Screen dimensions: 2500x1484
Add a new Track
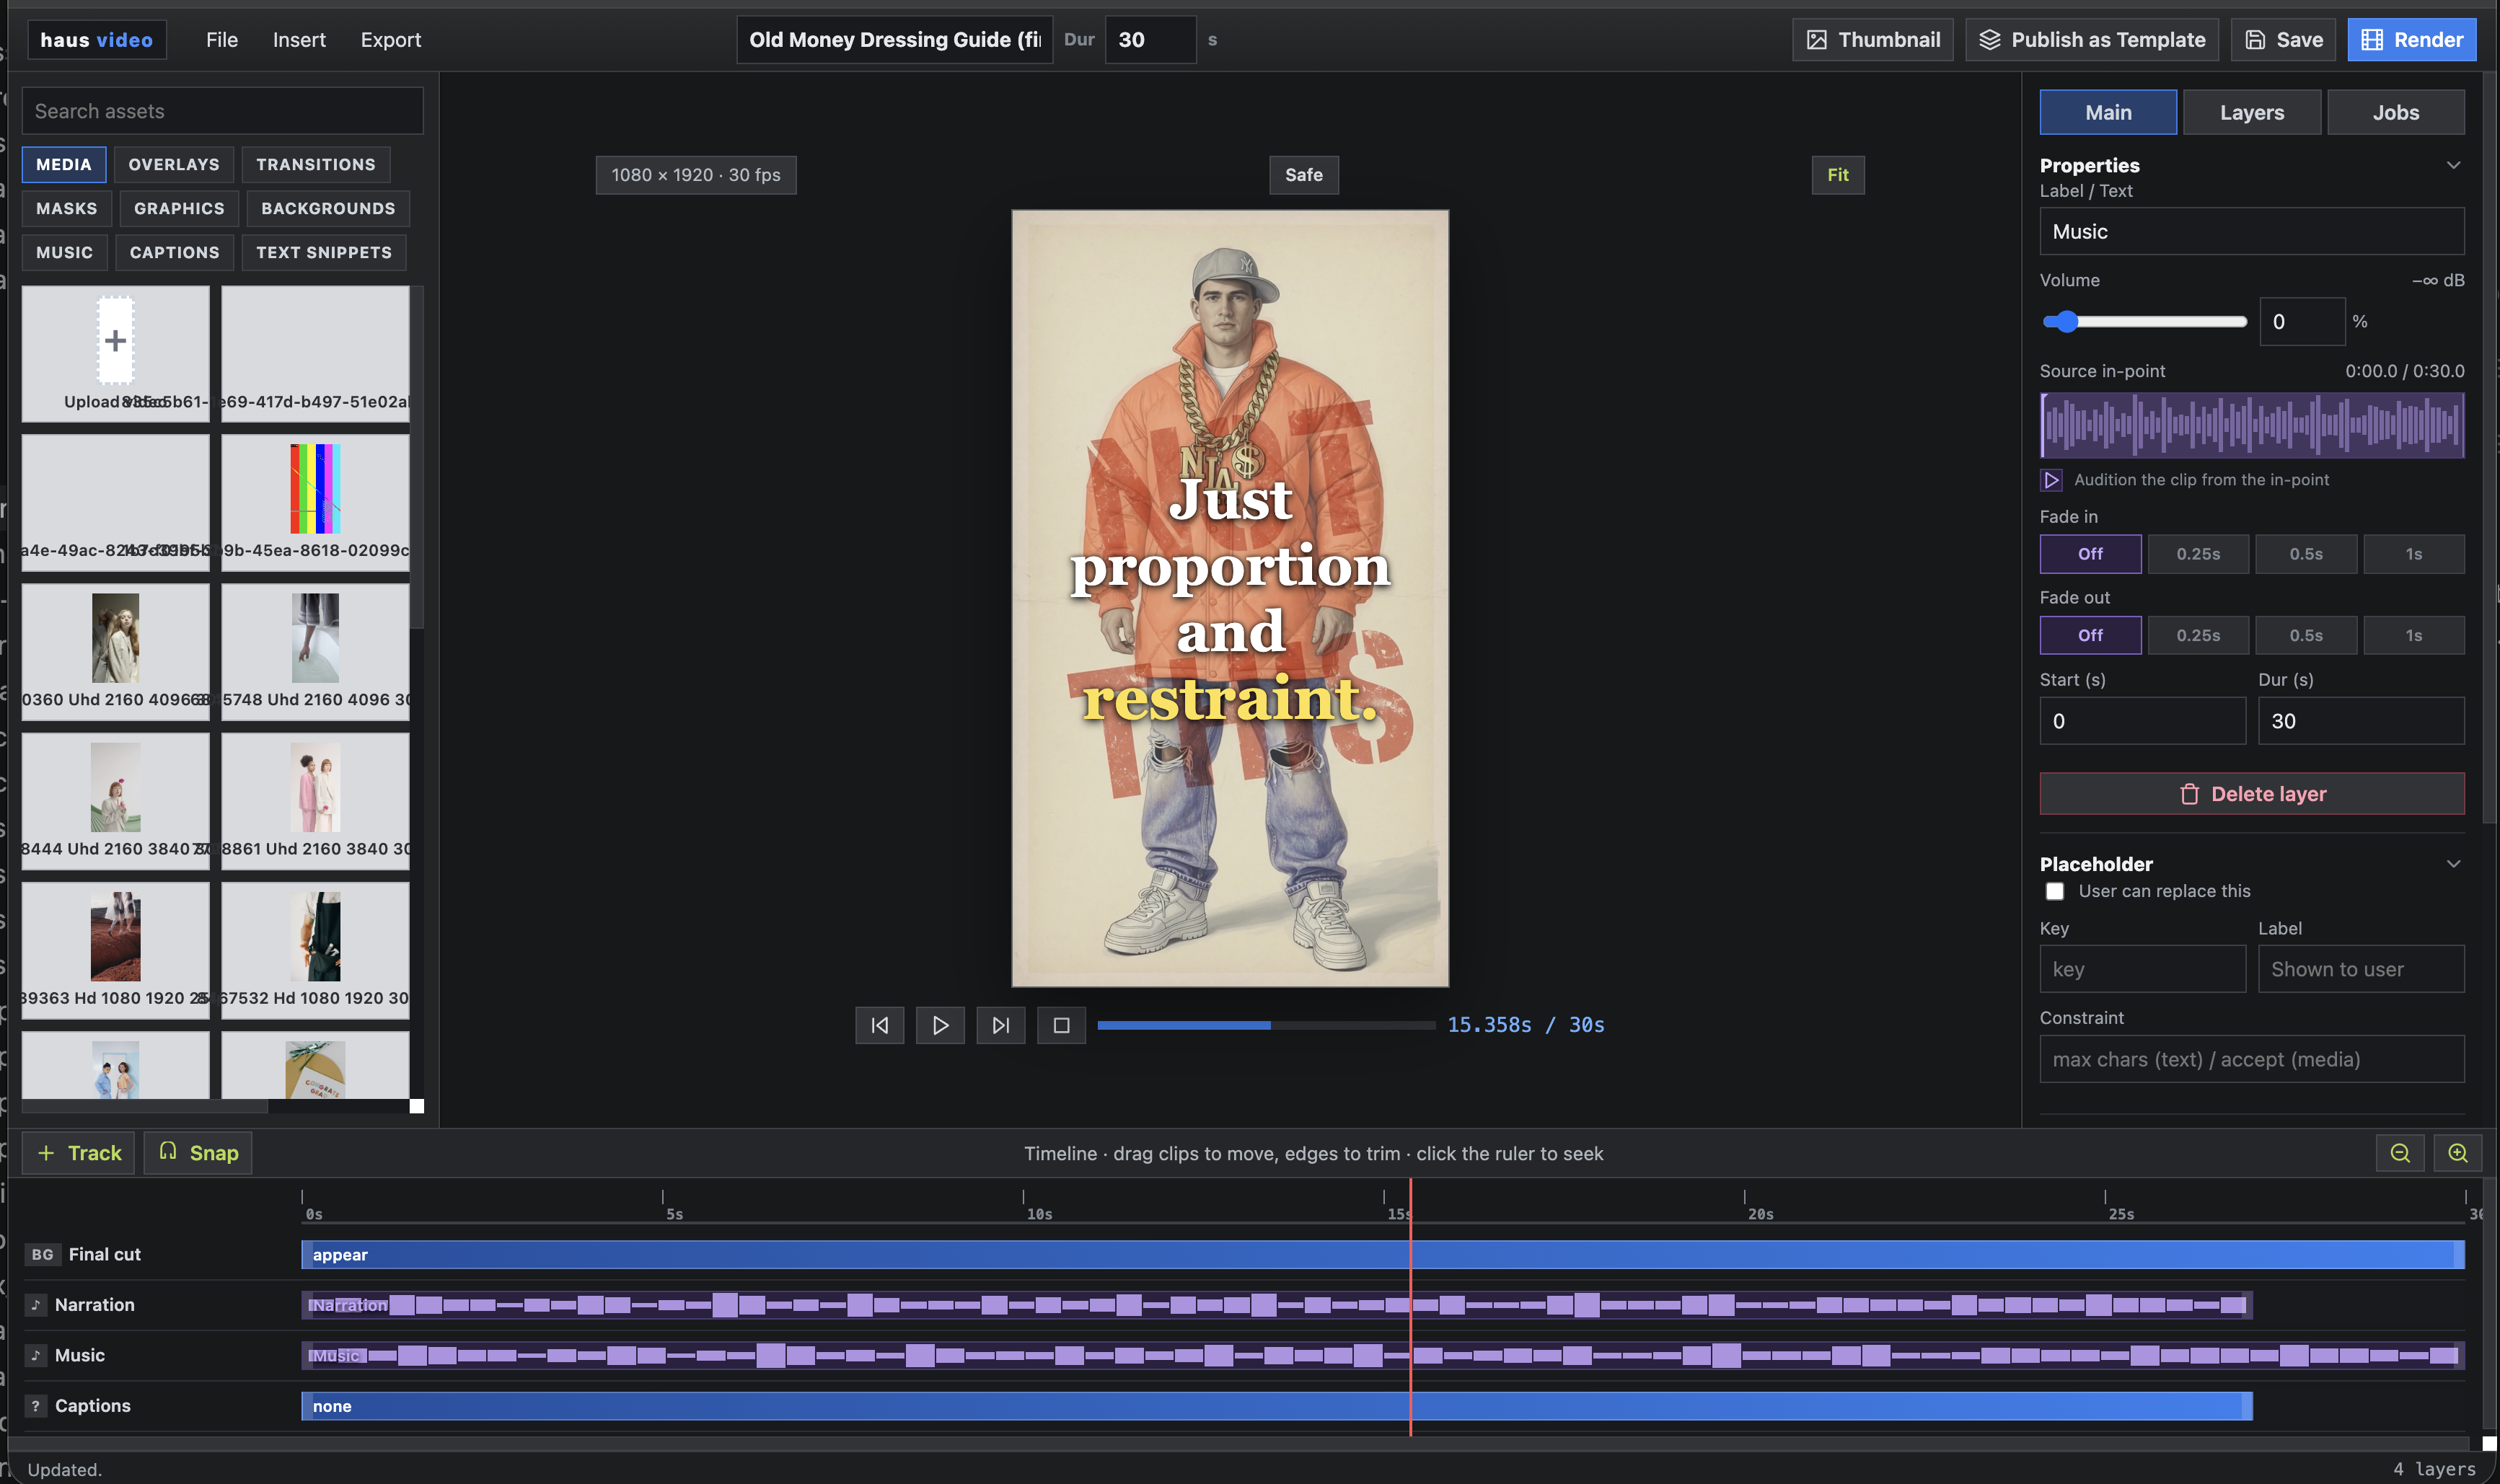pyautogui.click(x=78, y=1153)
